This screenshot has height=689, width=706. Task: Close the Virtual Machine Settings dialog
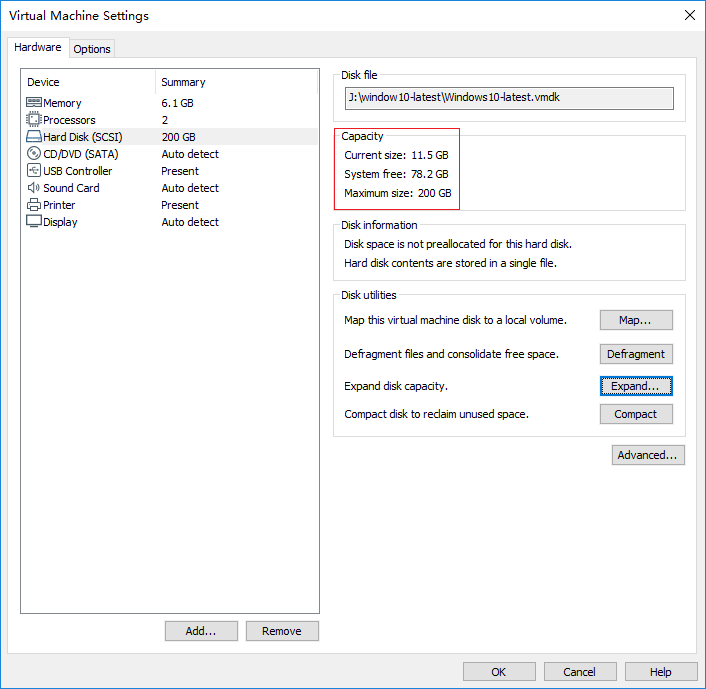pyautogui.click(x=689, y=15)
